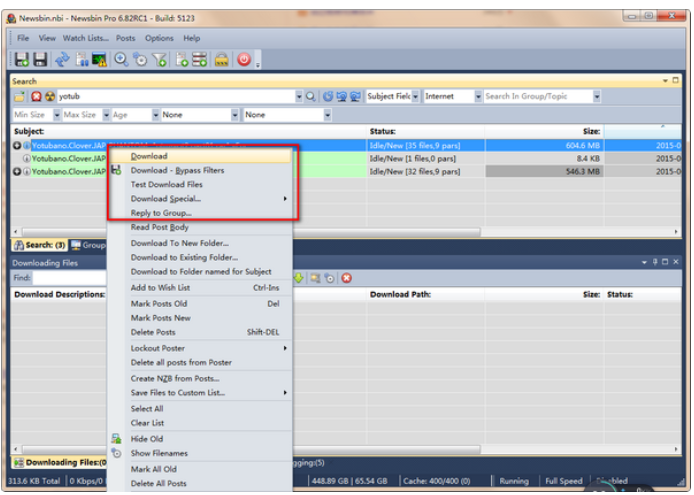Open the Options menu
The height and width of the screenshot is (495, 694).
pyautogui.click(x=159, y=39)
